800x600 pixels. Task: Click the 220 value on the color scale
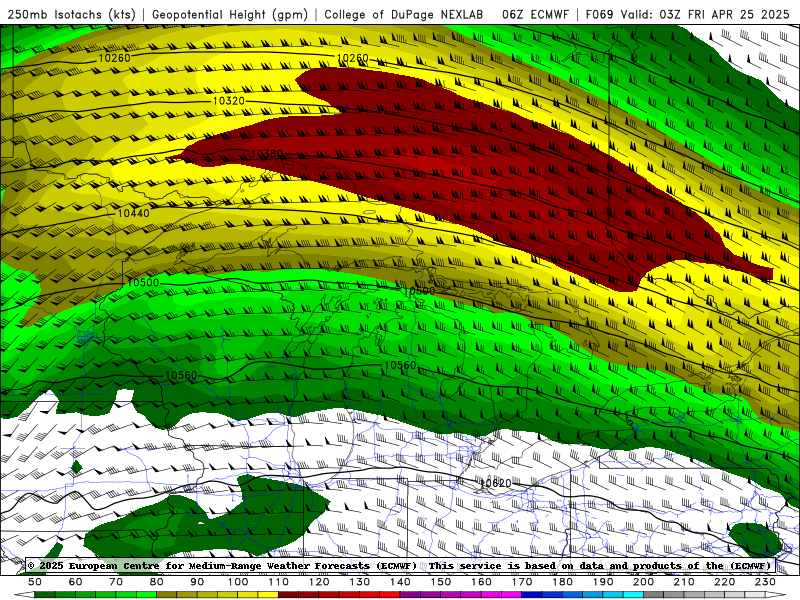(724, 582)
